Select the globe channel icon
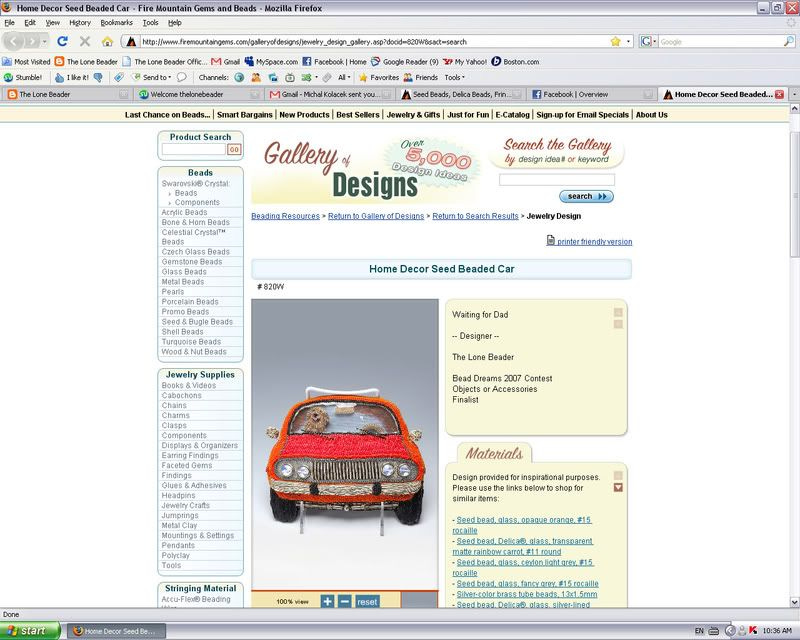 tap(239, 78)
